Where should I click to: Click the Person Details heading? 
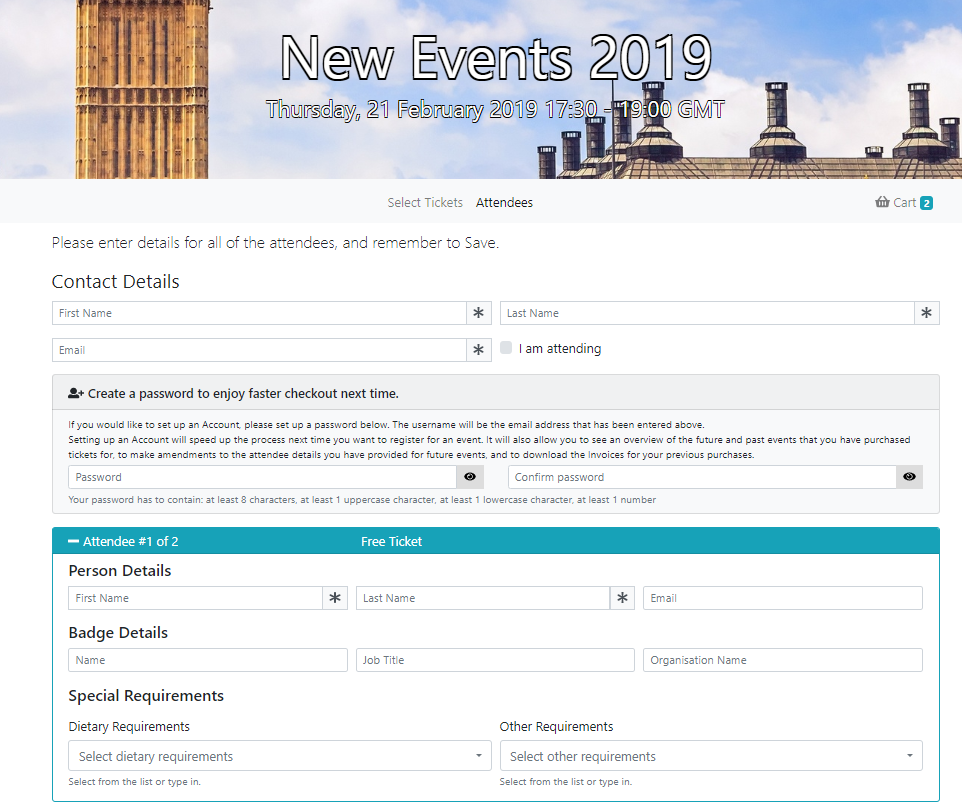(120, 571)
